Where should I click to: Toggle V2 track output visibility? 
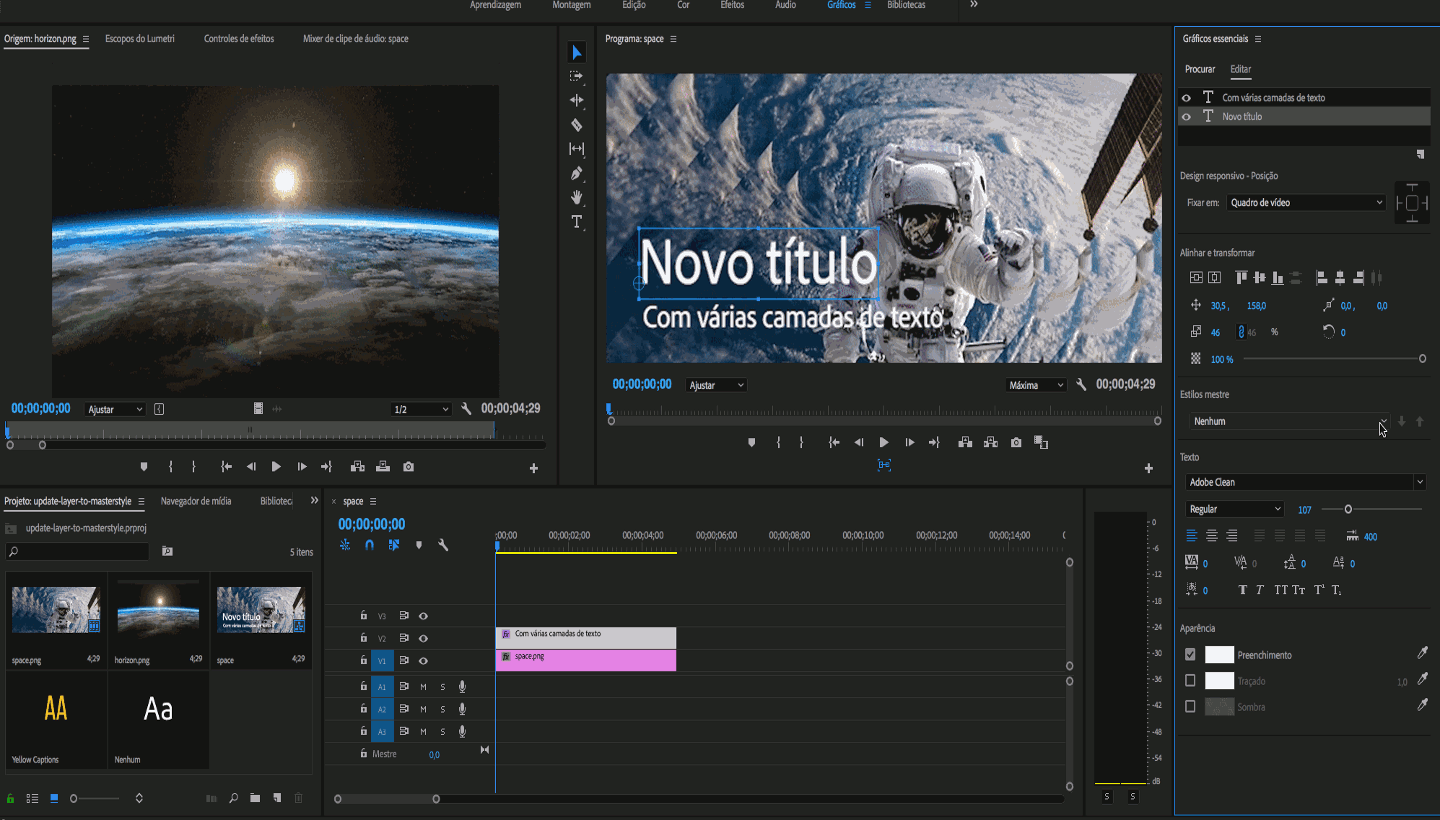(423, 638)
